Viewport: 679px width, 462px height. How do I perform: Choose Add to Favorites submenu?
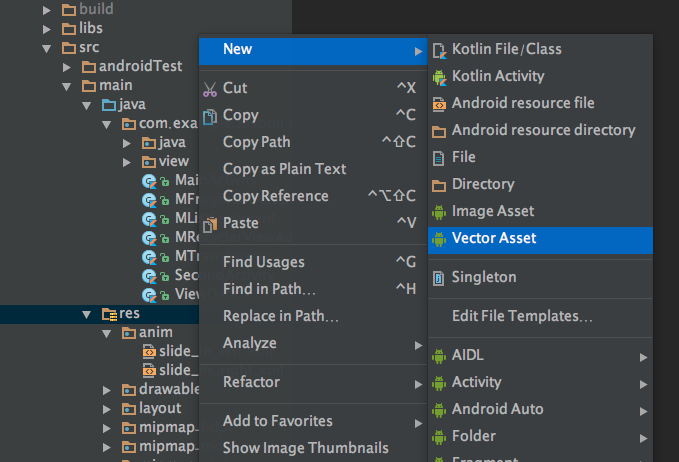coord(278,421)
